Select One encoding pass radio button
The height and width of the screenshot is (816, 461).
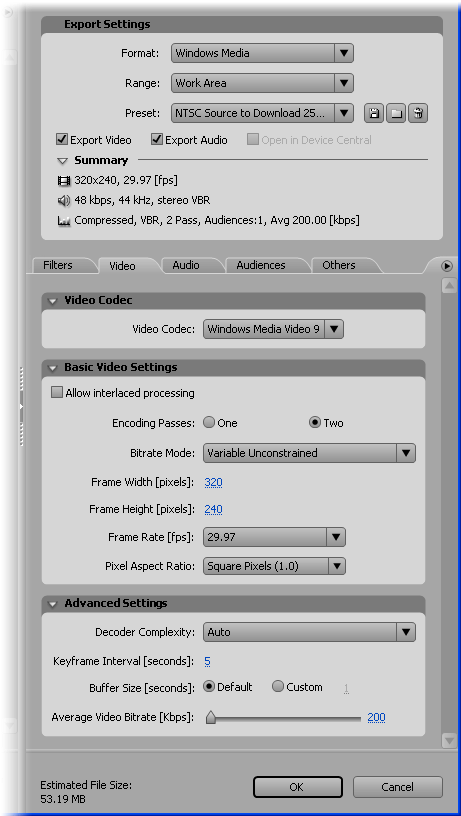209,423
